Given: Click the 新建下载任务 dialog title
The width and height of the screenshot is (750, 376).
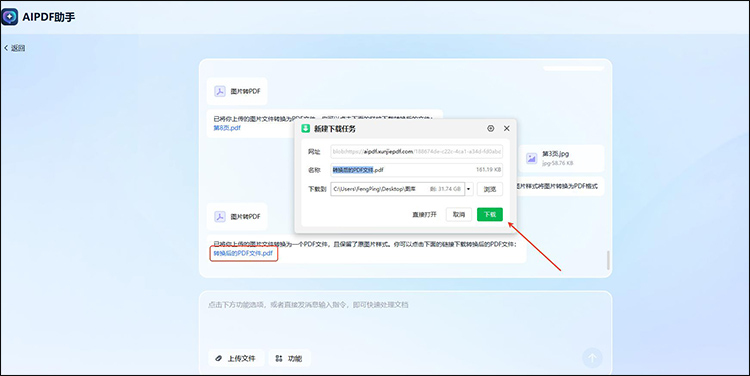Looking at the screenshot, I should click(334, 129).
